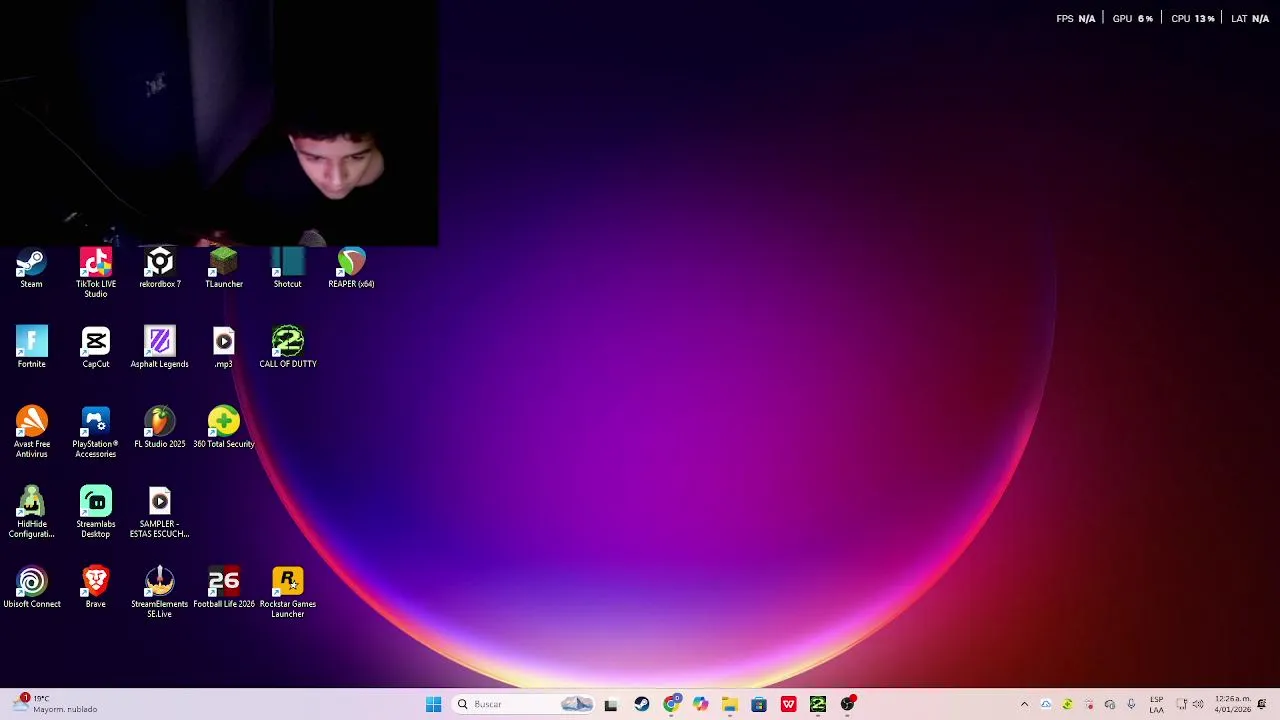Open OBS Studio from the taskbar

tap(848, 704)
